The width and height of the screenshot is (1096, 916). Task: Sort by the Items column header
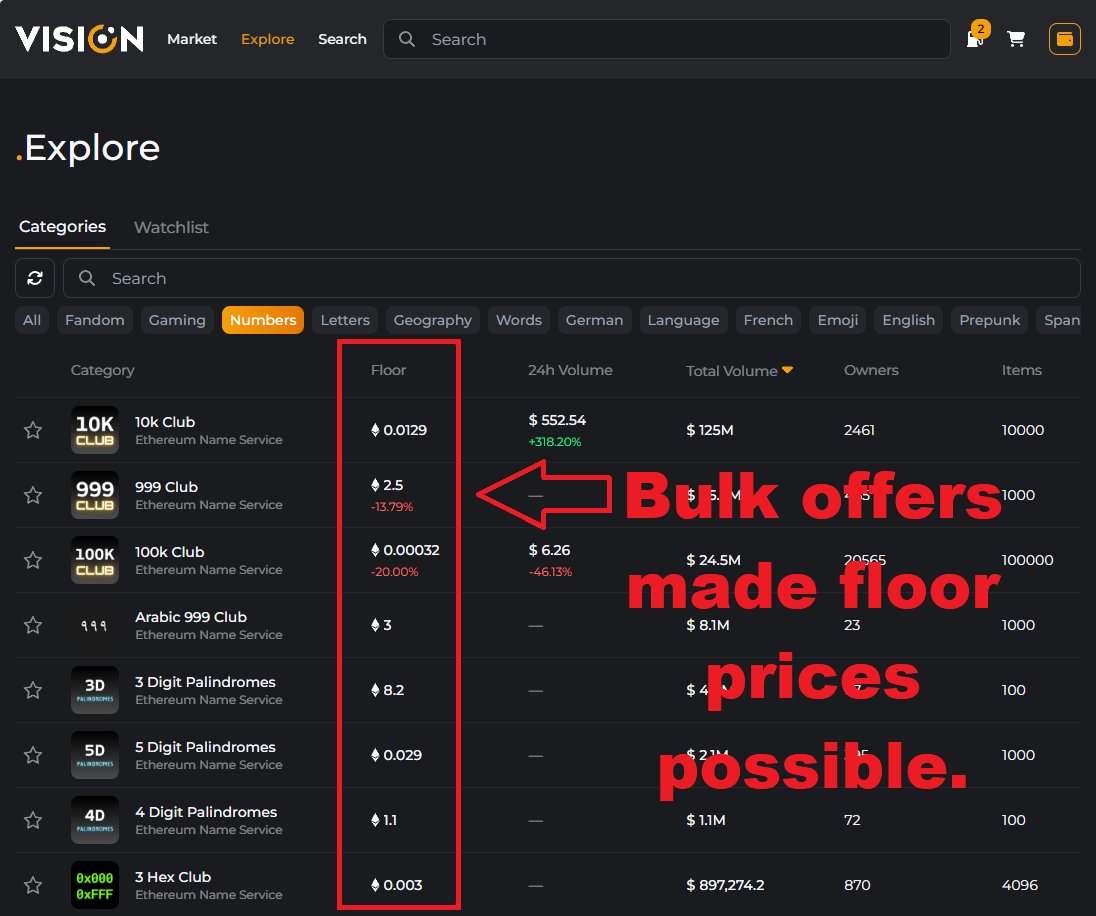tap(1021, 370)
